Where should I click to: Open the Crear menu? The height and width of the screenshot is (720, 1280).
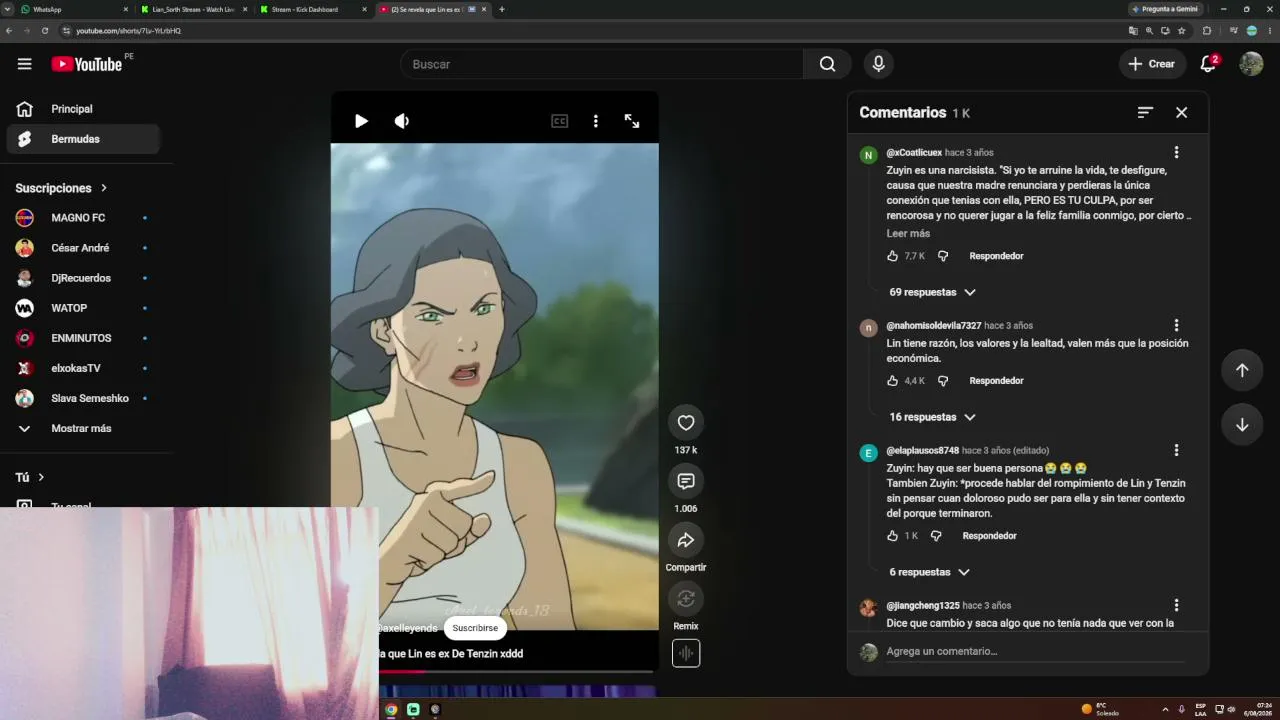[1151, 64]
